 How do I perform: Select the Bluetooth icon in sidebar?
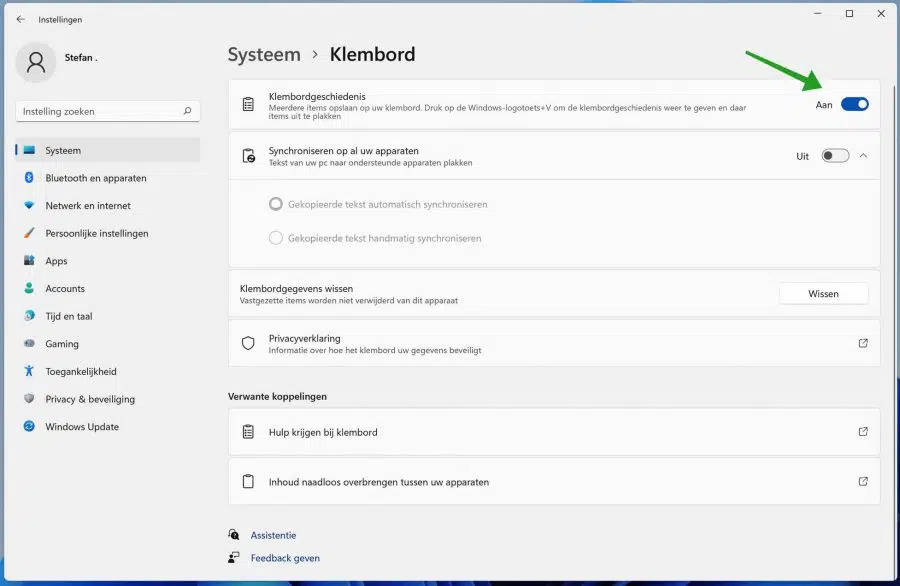pyautogui.click(x=29, y=177)
